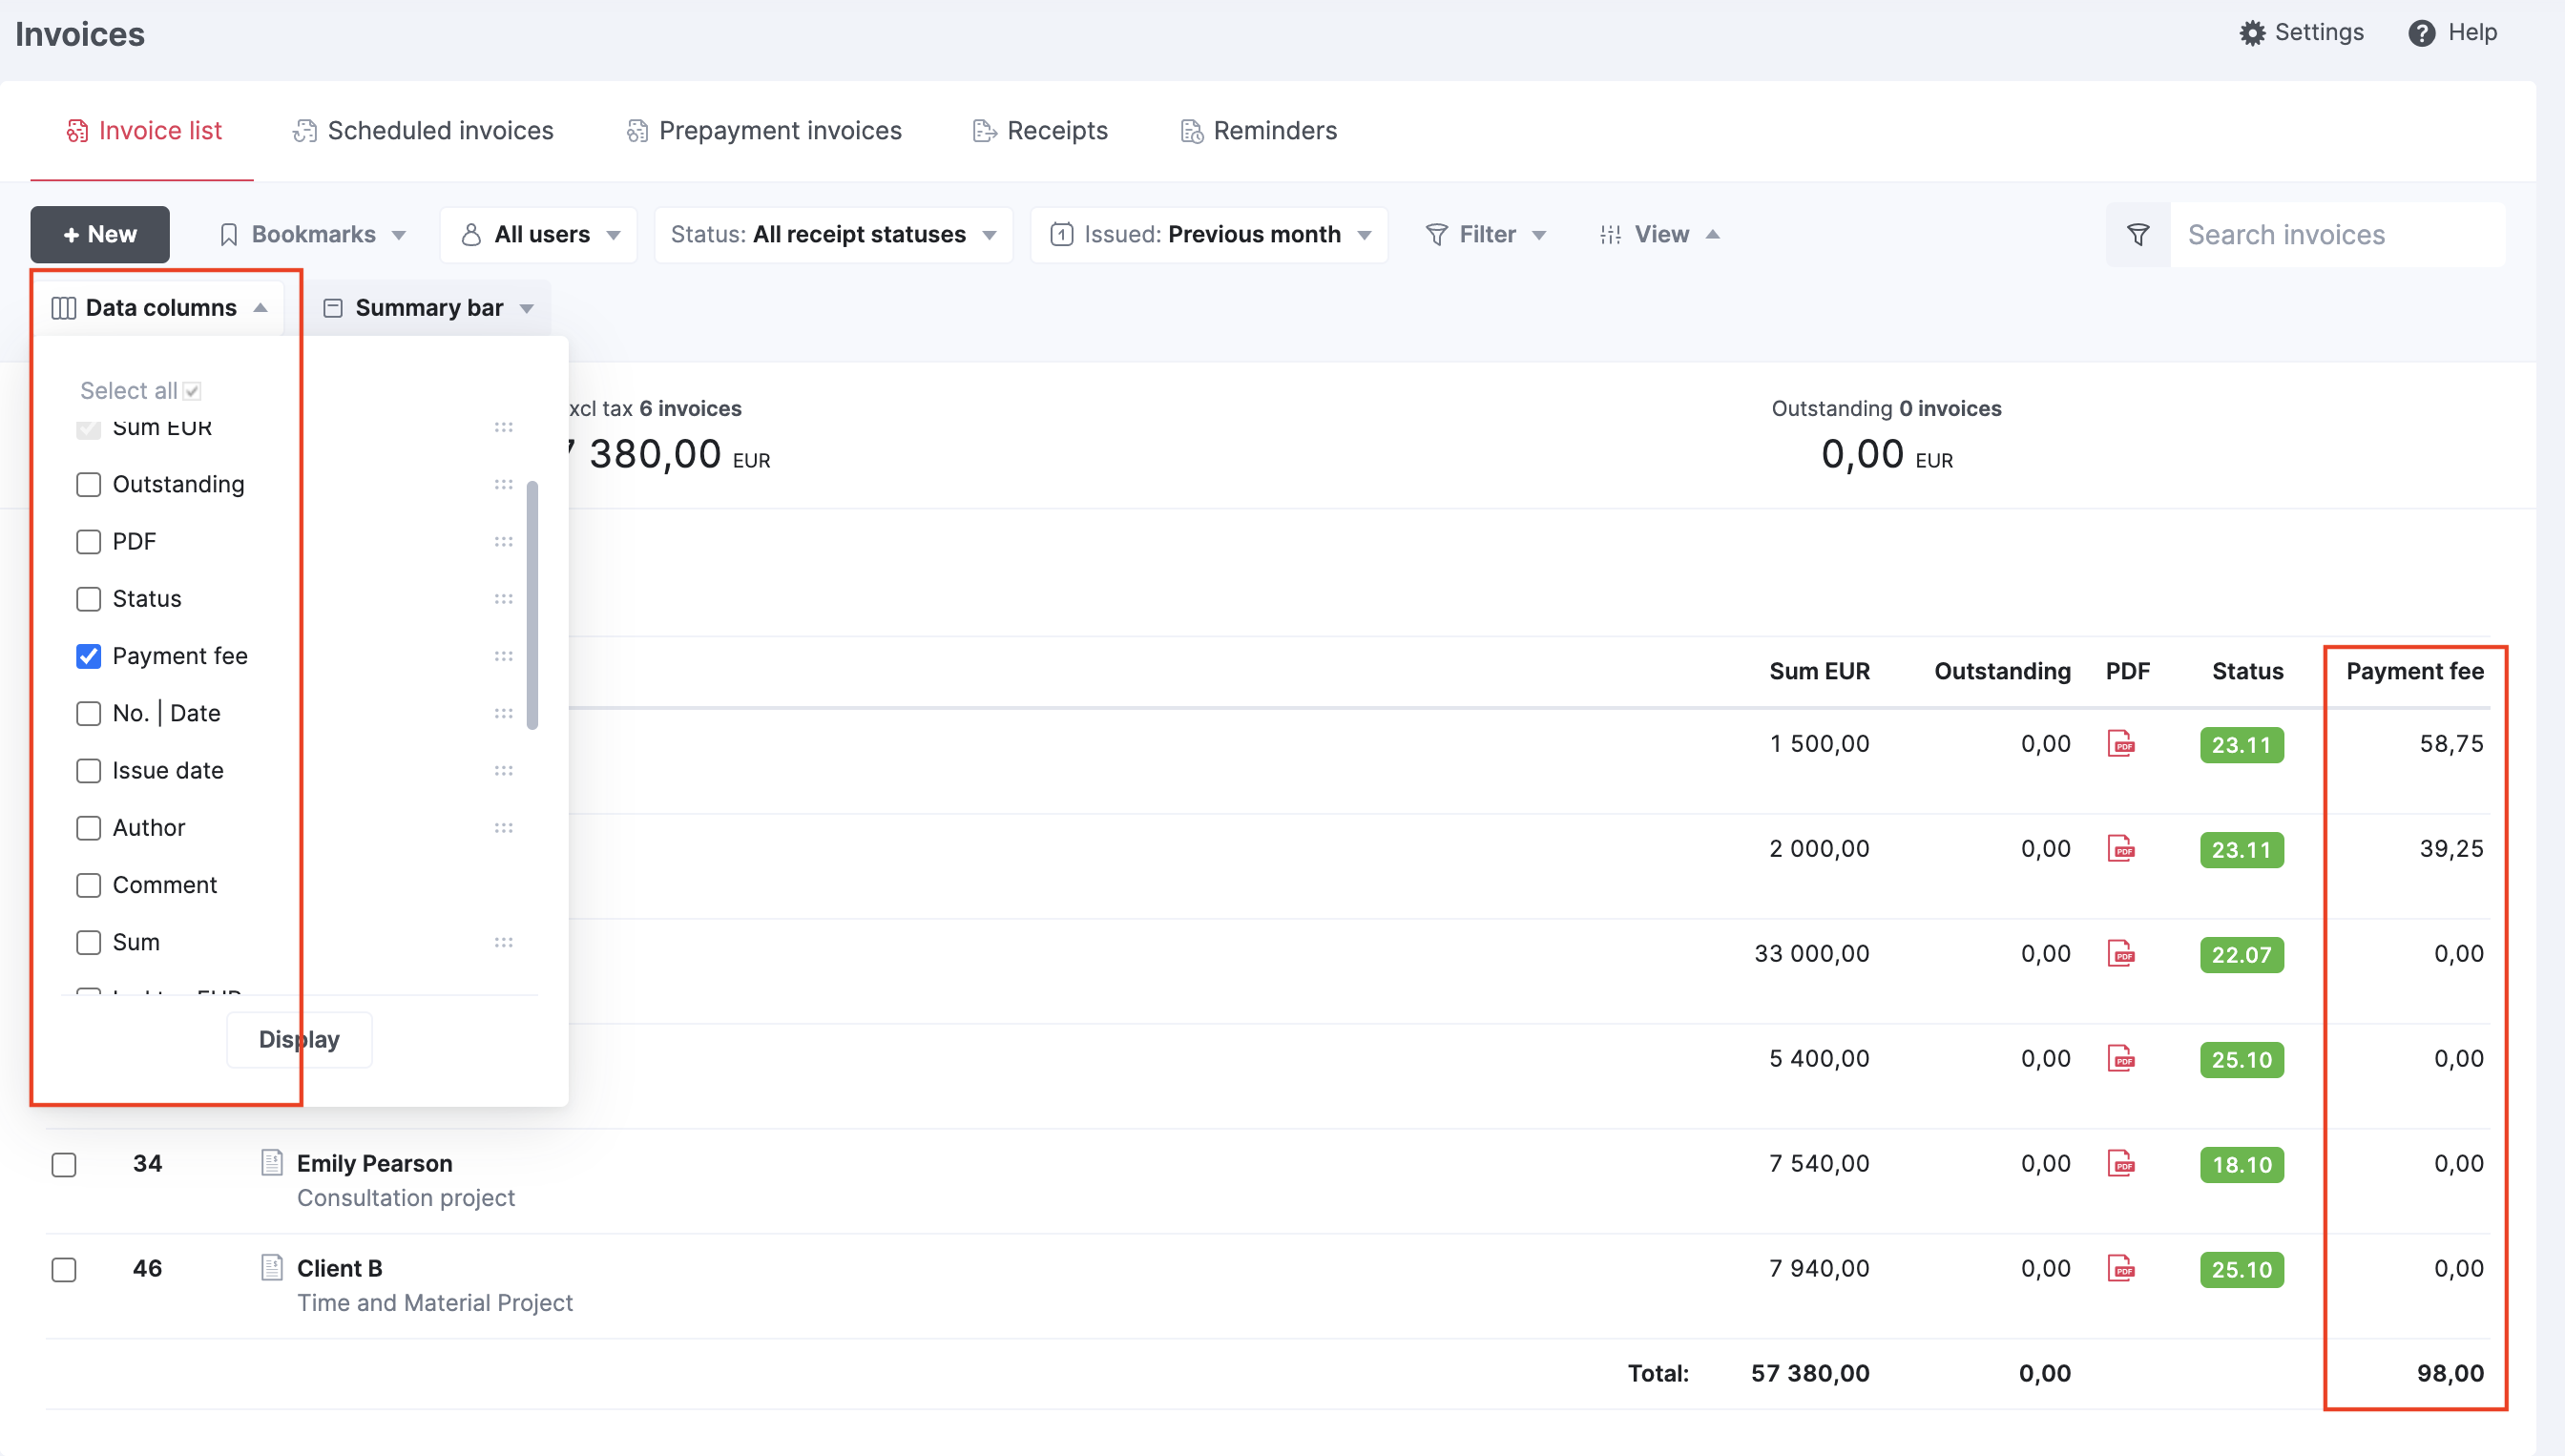Viewport: 2565px width, 1456px height.
Task: Open the Bookmarks dropdown
Action: pyautogui.click(x=313, y=235)
